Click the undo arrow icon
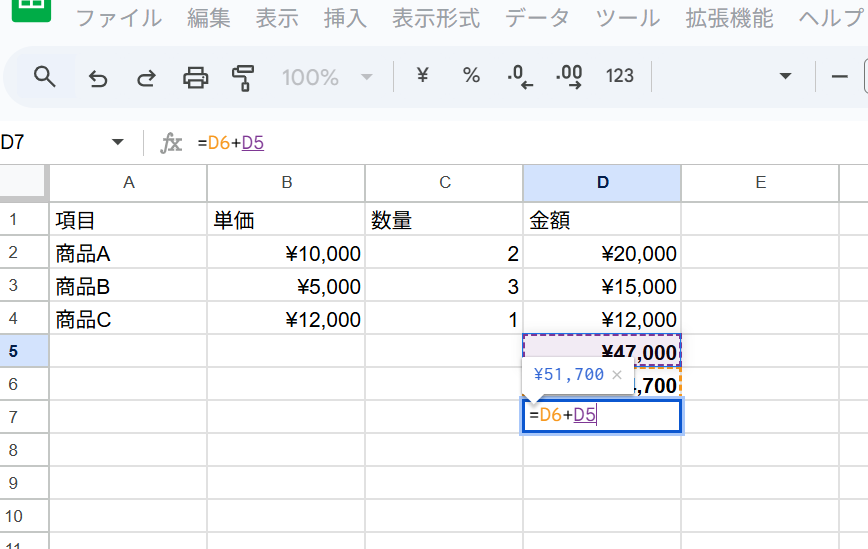The height and width of the screenshot is (549, 868). click(x=98, y=77)
